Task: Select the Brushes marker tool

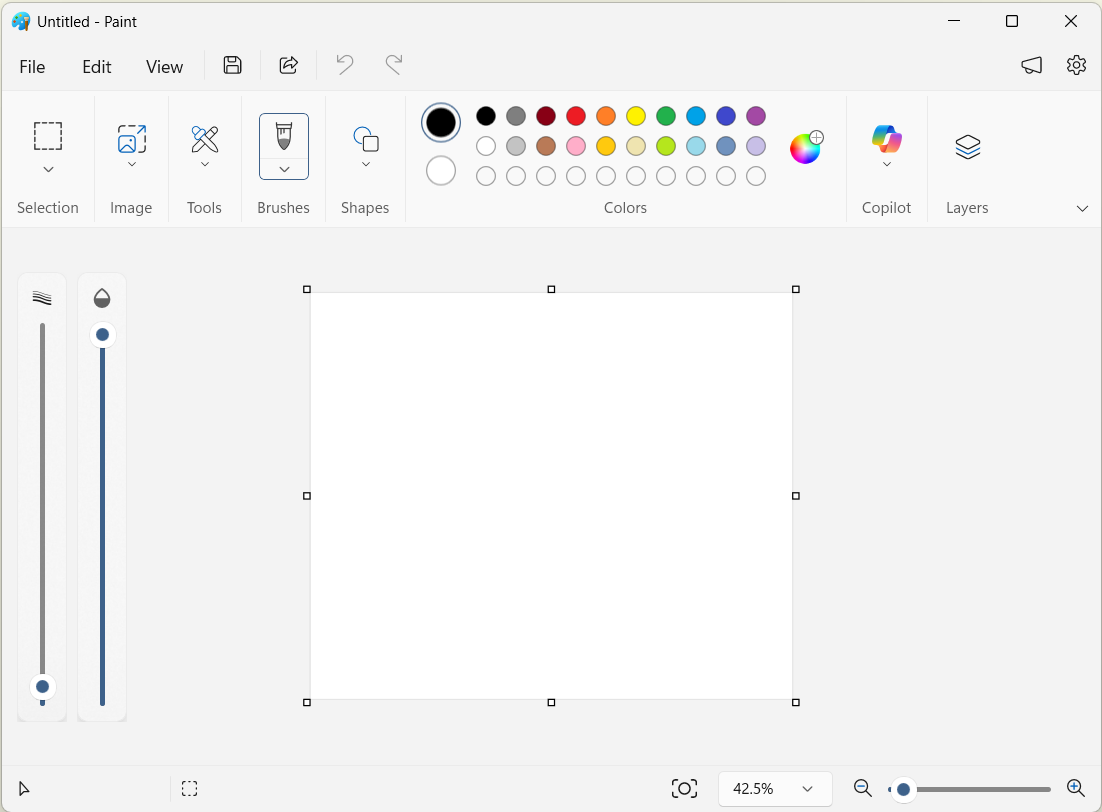Action: point(284,136)
